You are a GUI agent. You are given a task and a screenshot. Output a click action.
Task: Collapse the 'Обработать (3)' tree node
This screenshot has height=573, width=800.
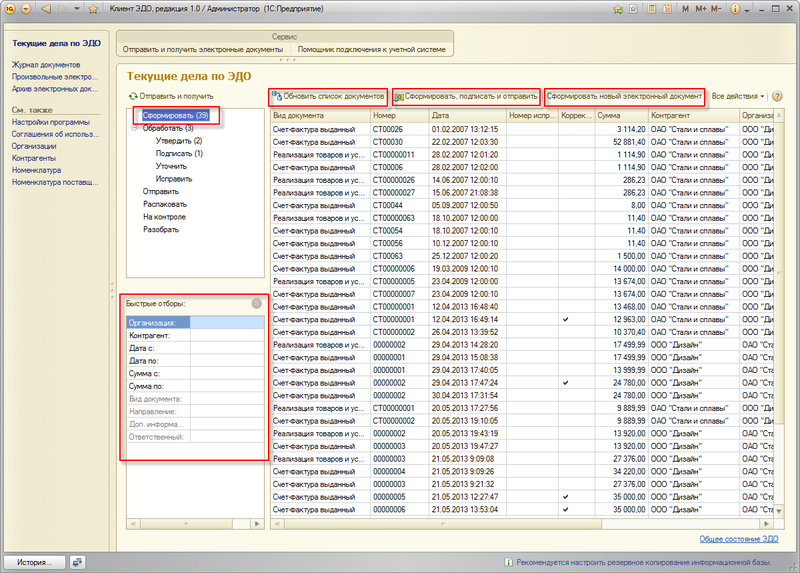[x=136, y=128]
